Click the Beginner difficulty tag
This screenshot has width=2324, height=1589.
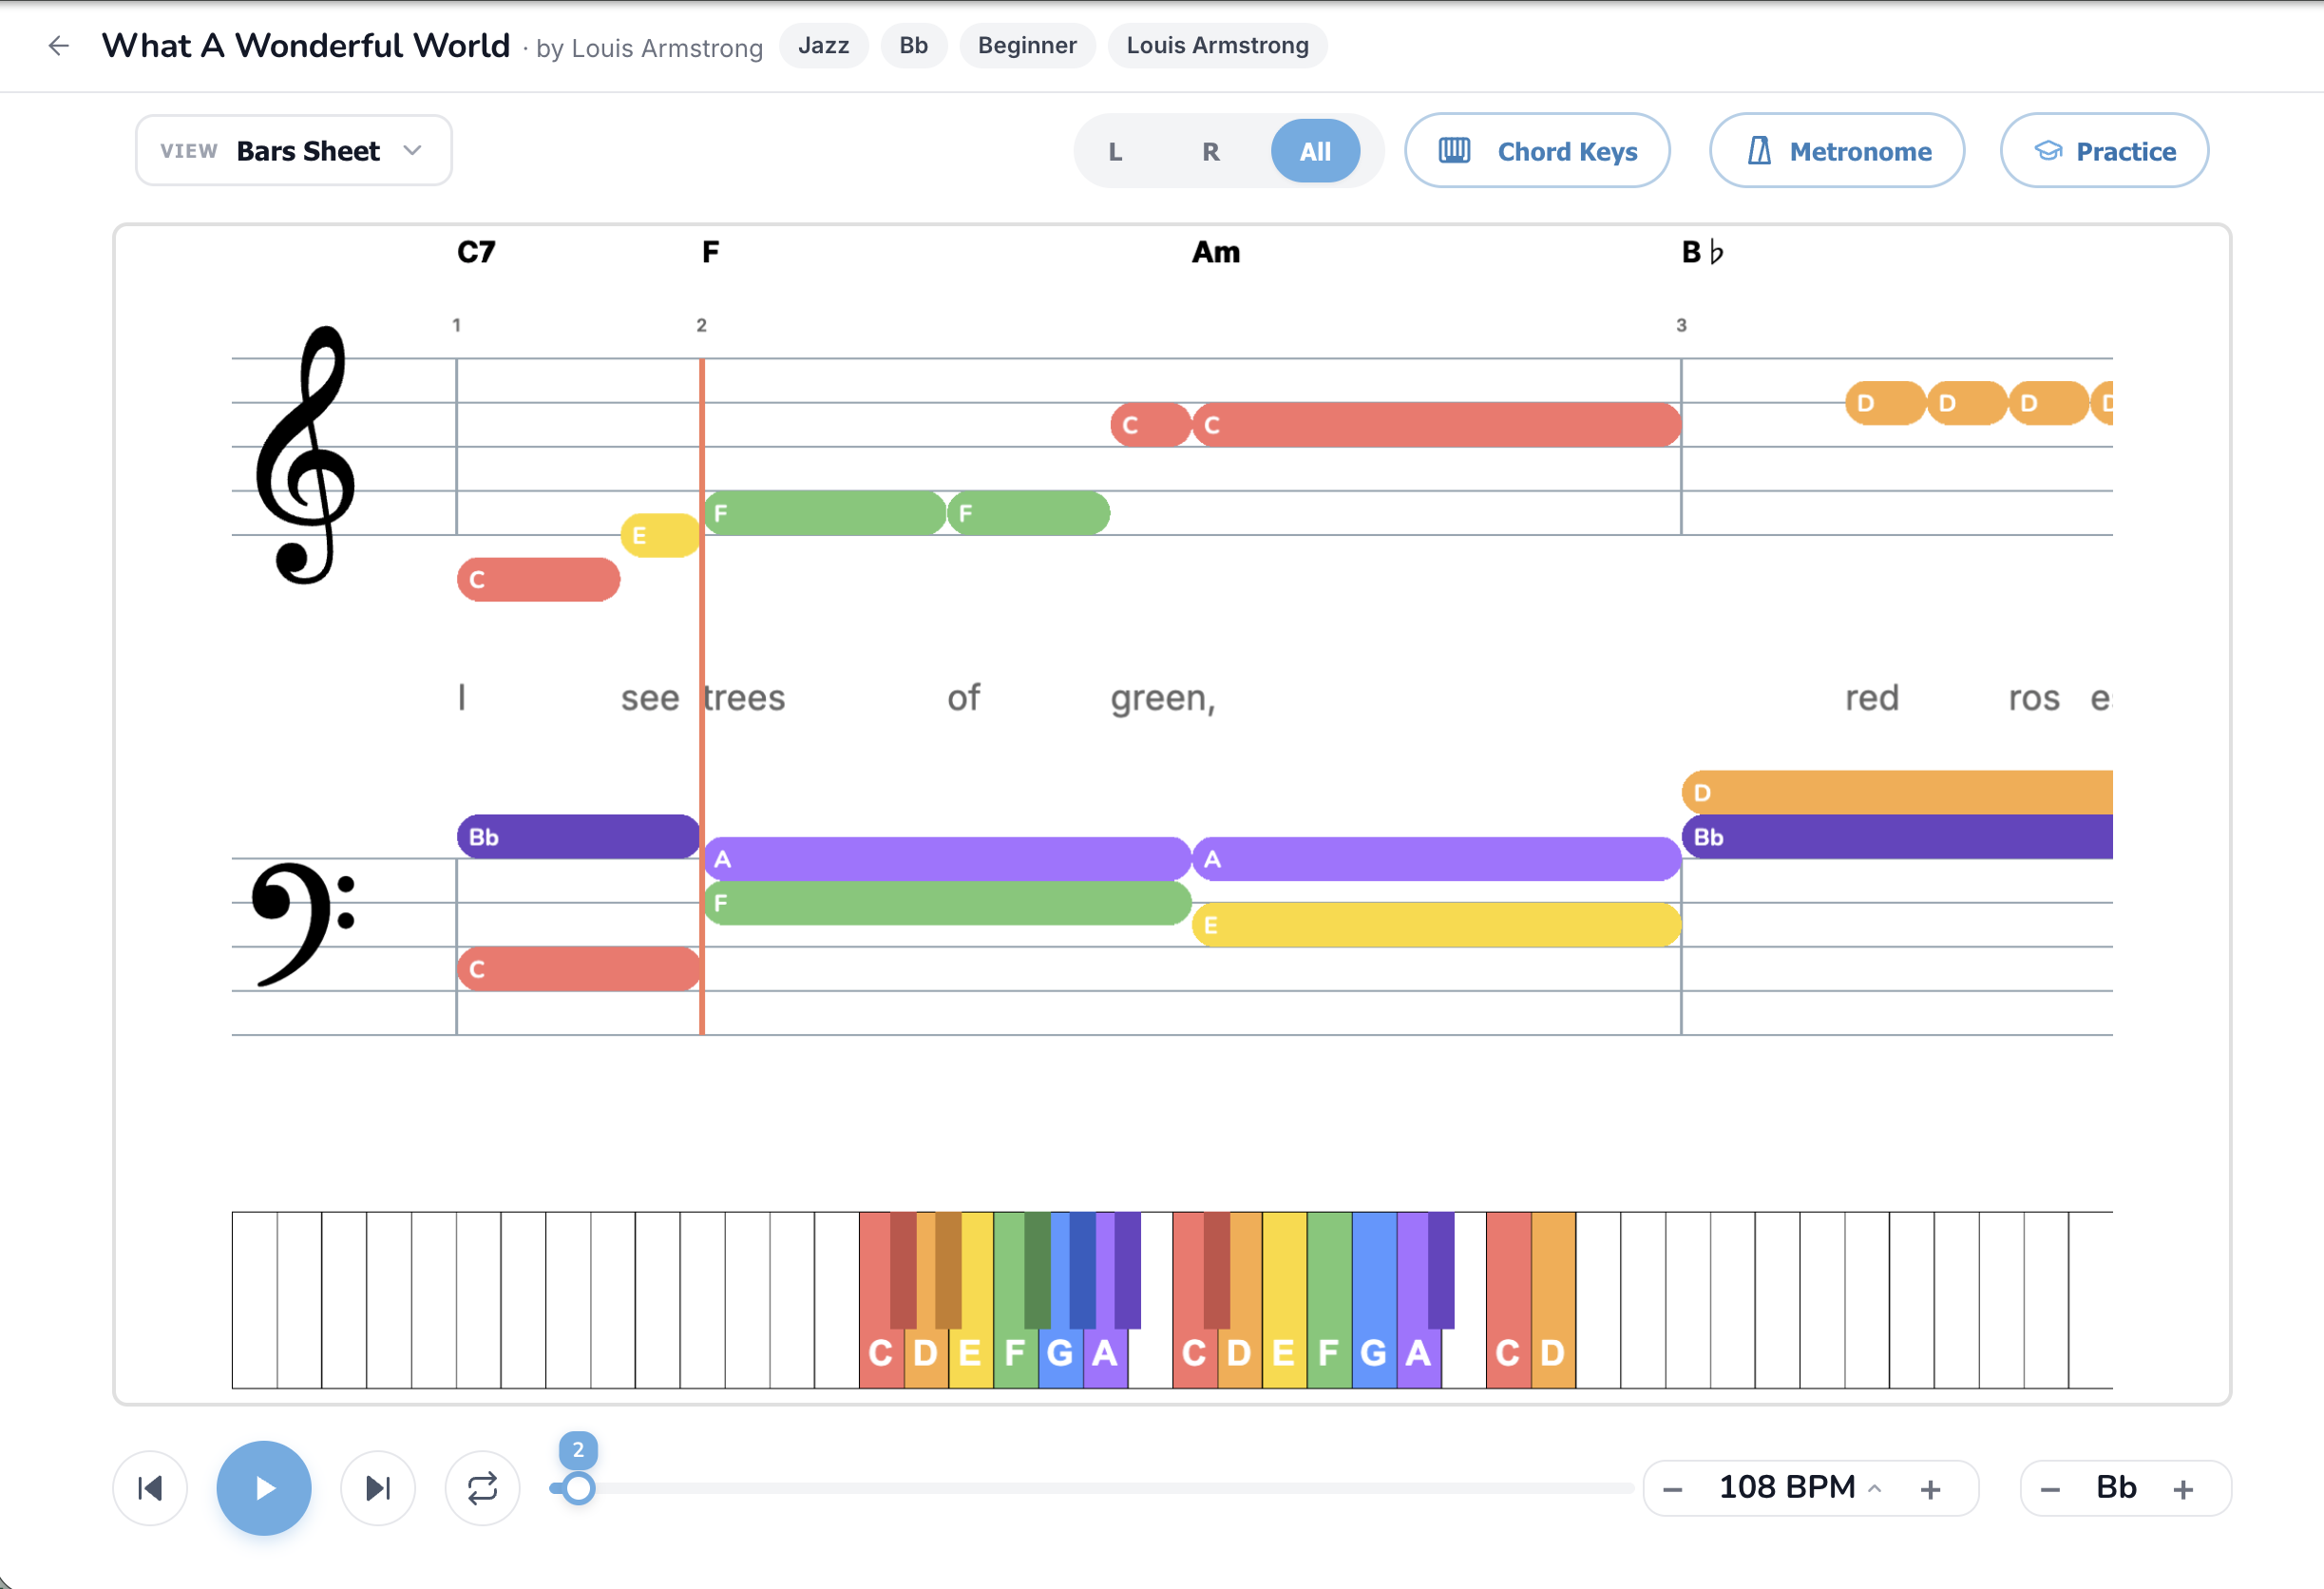click(1027, 46)
